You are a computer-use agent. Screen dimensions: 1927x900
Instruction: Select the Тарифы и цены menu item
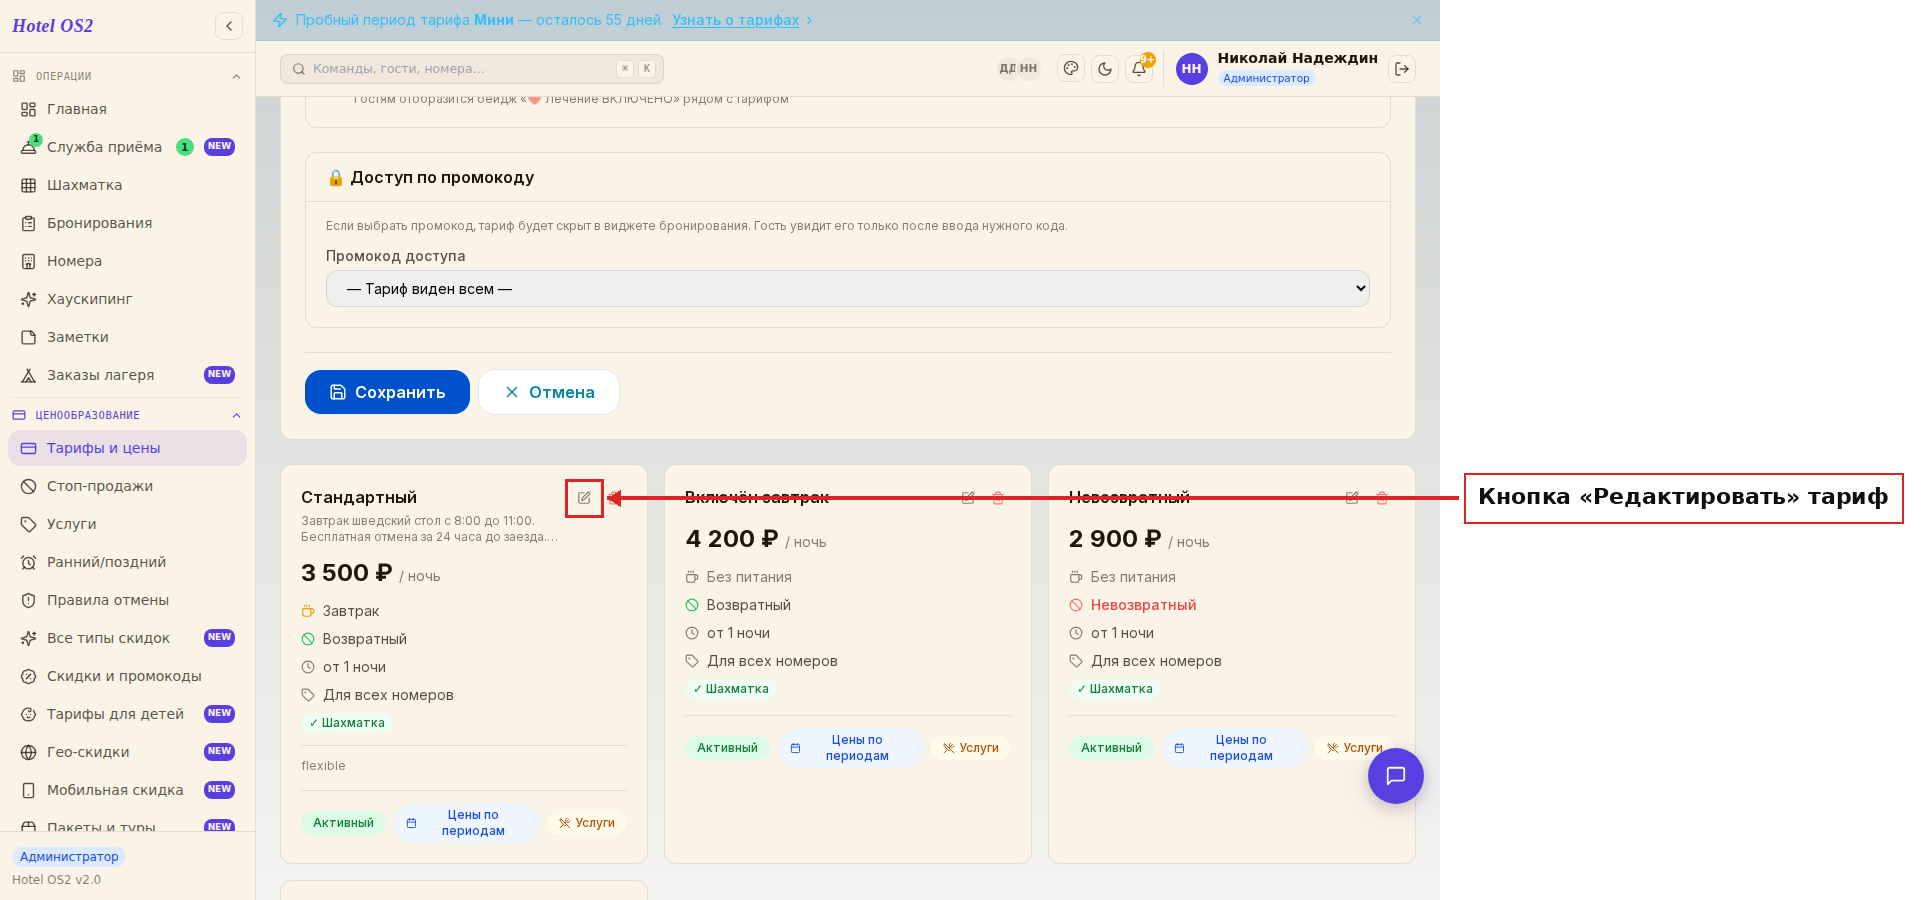127,448
